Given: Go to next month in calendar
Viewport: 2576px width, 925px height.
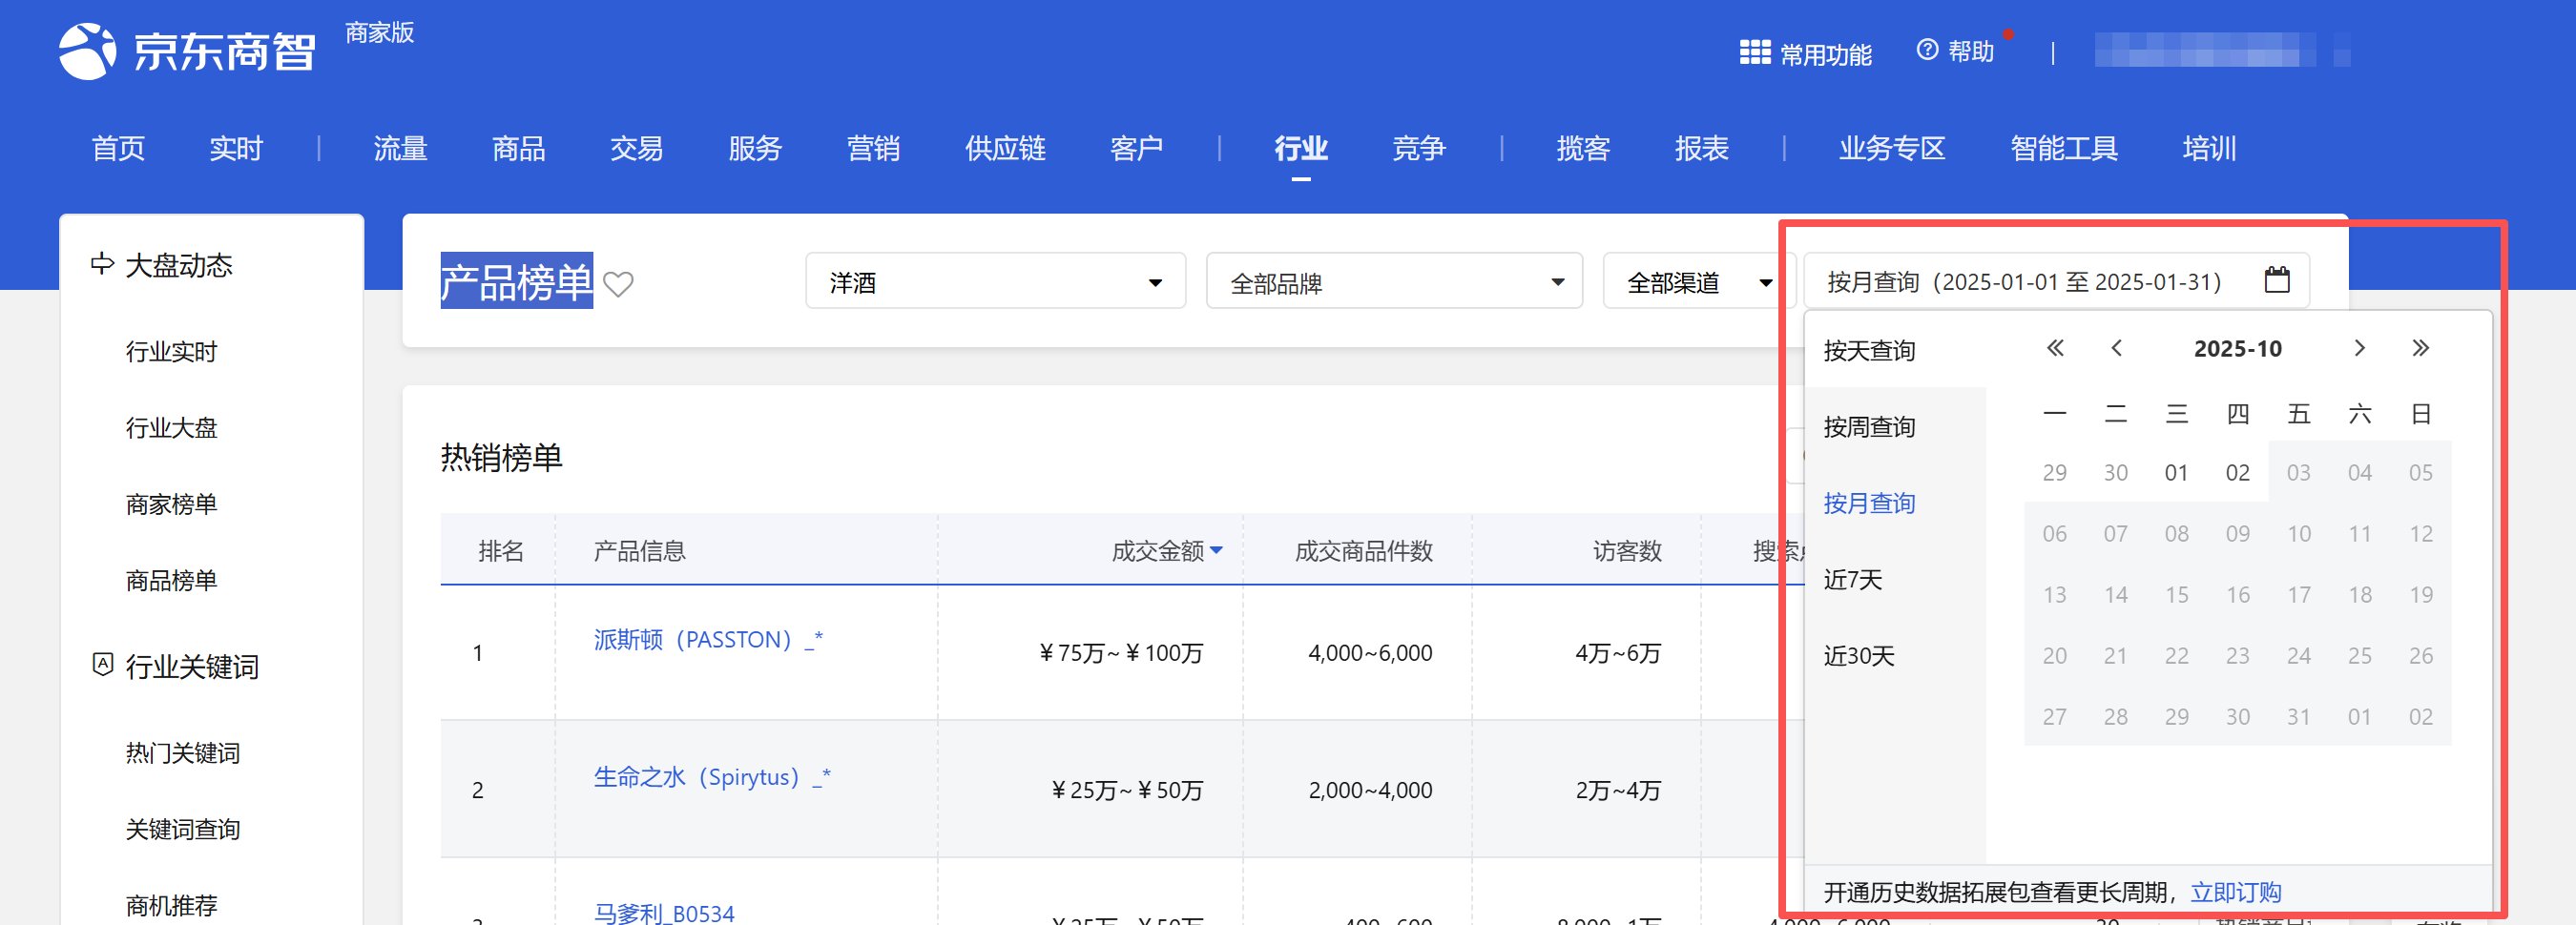Looking at the screenshot, I should 2360,348.
